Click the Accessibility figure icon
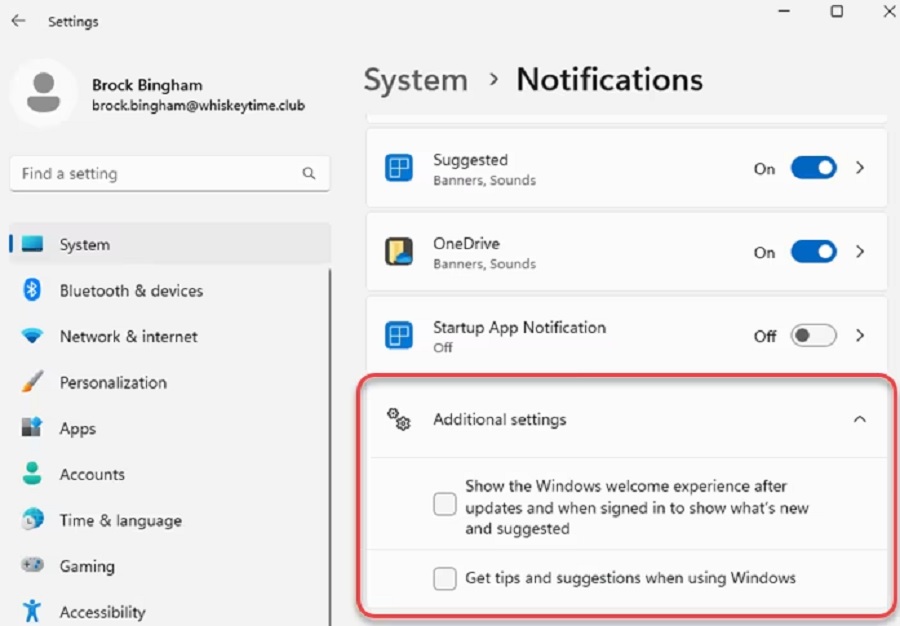 point(32,611)
